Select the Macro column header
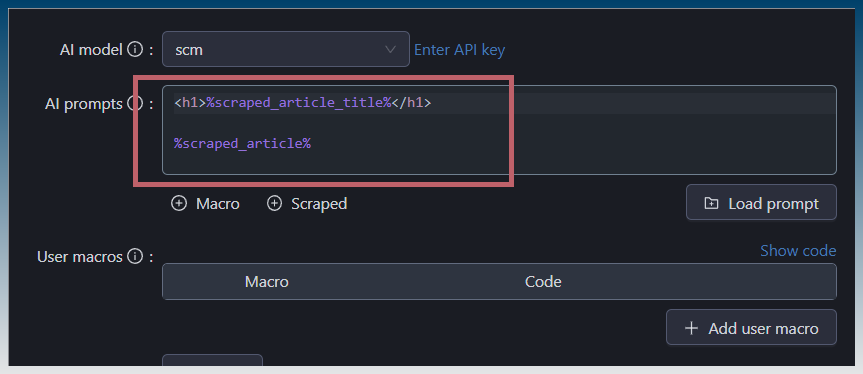863x374 pixels. coord(267,282)
